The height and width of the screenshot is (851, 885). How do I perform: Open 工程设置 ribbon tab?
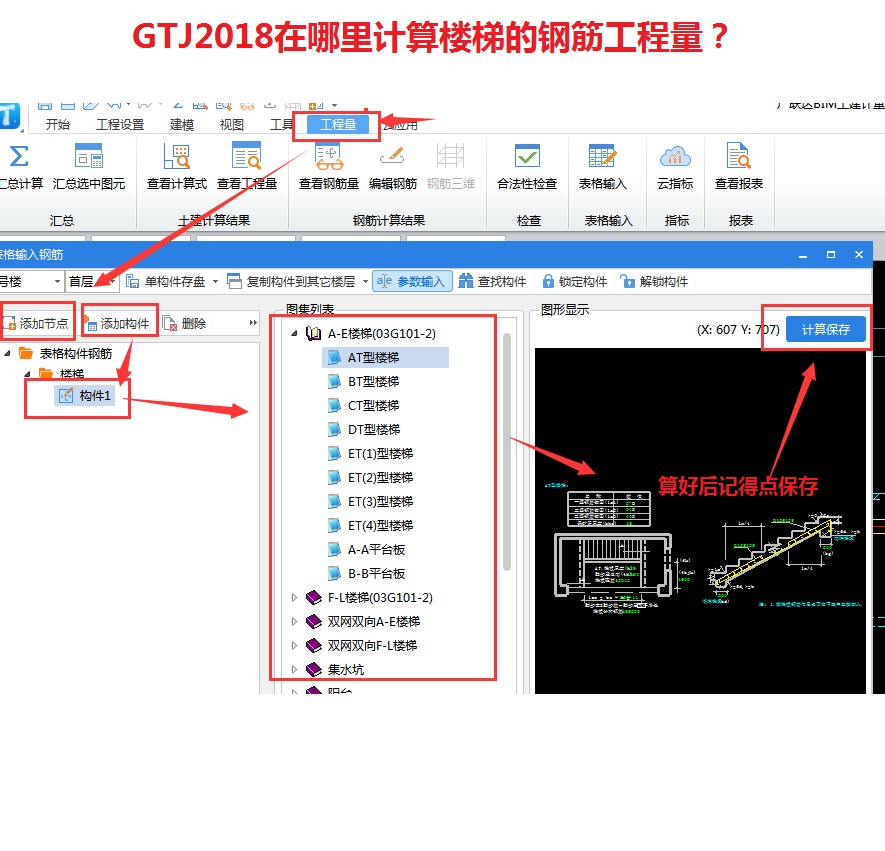pos(120,124)
